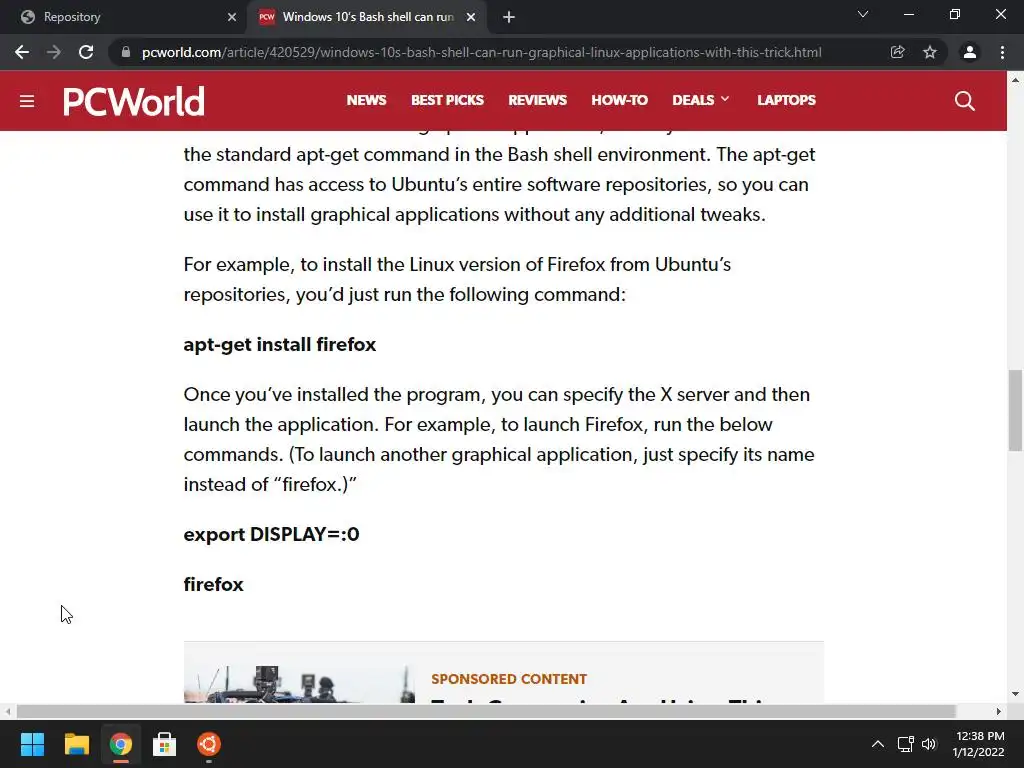
Task: Reload the current page
Action: coord(86,52)
